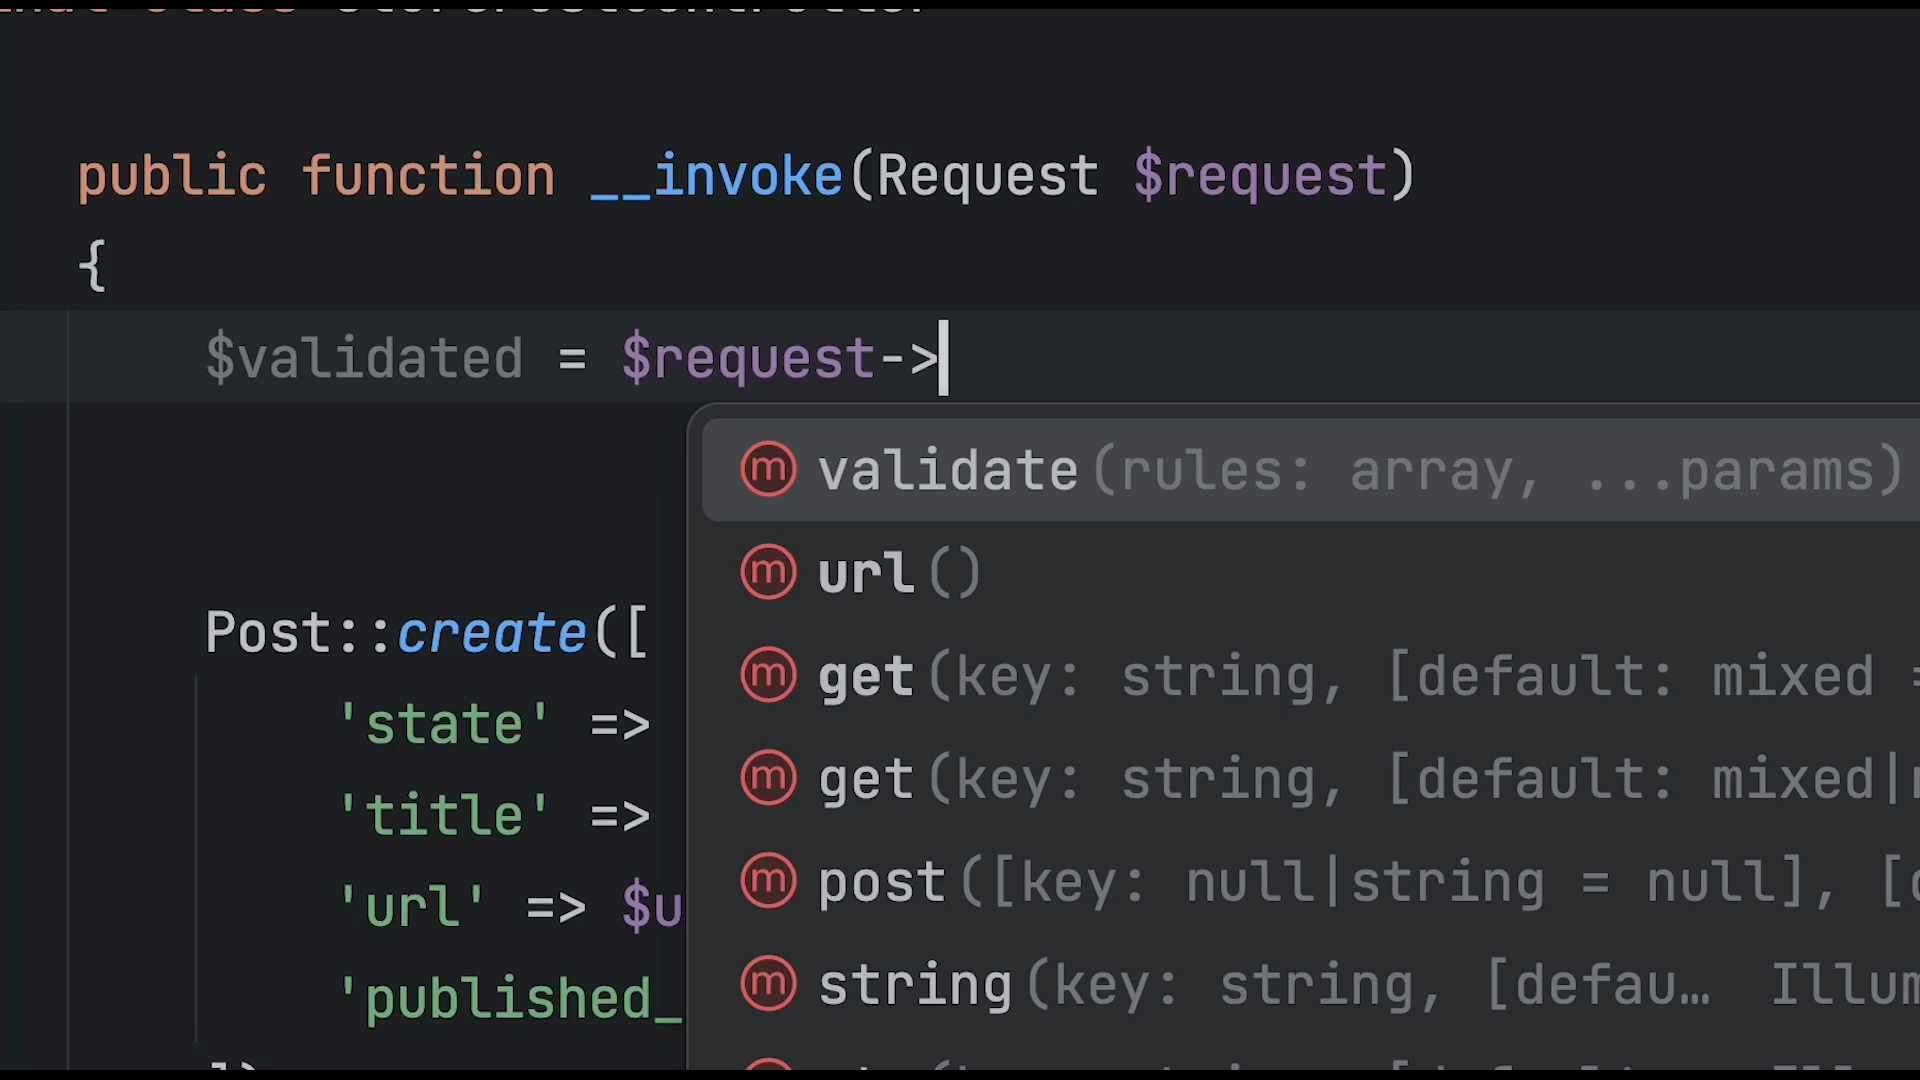Click method icon of second get entry
1920x1080 pixels.
[768, 778]
